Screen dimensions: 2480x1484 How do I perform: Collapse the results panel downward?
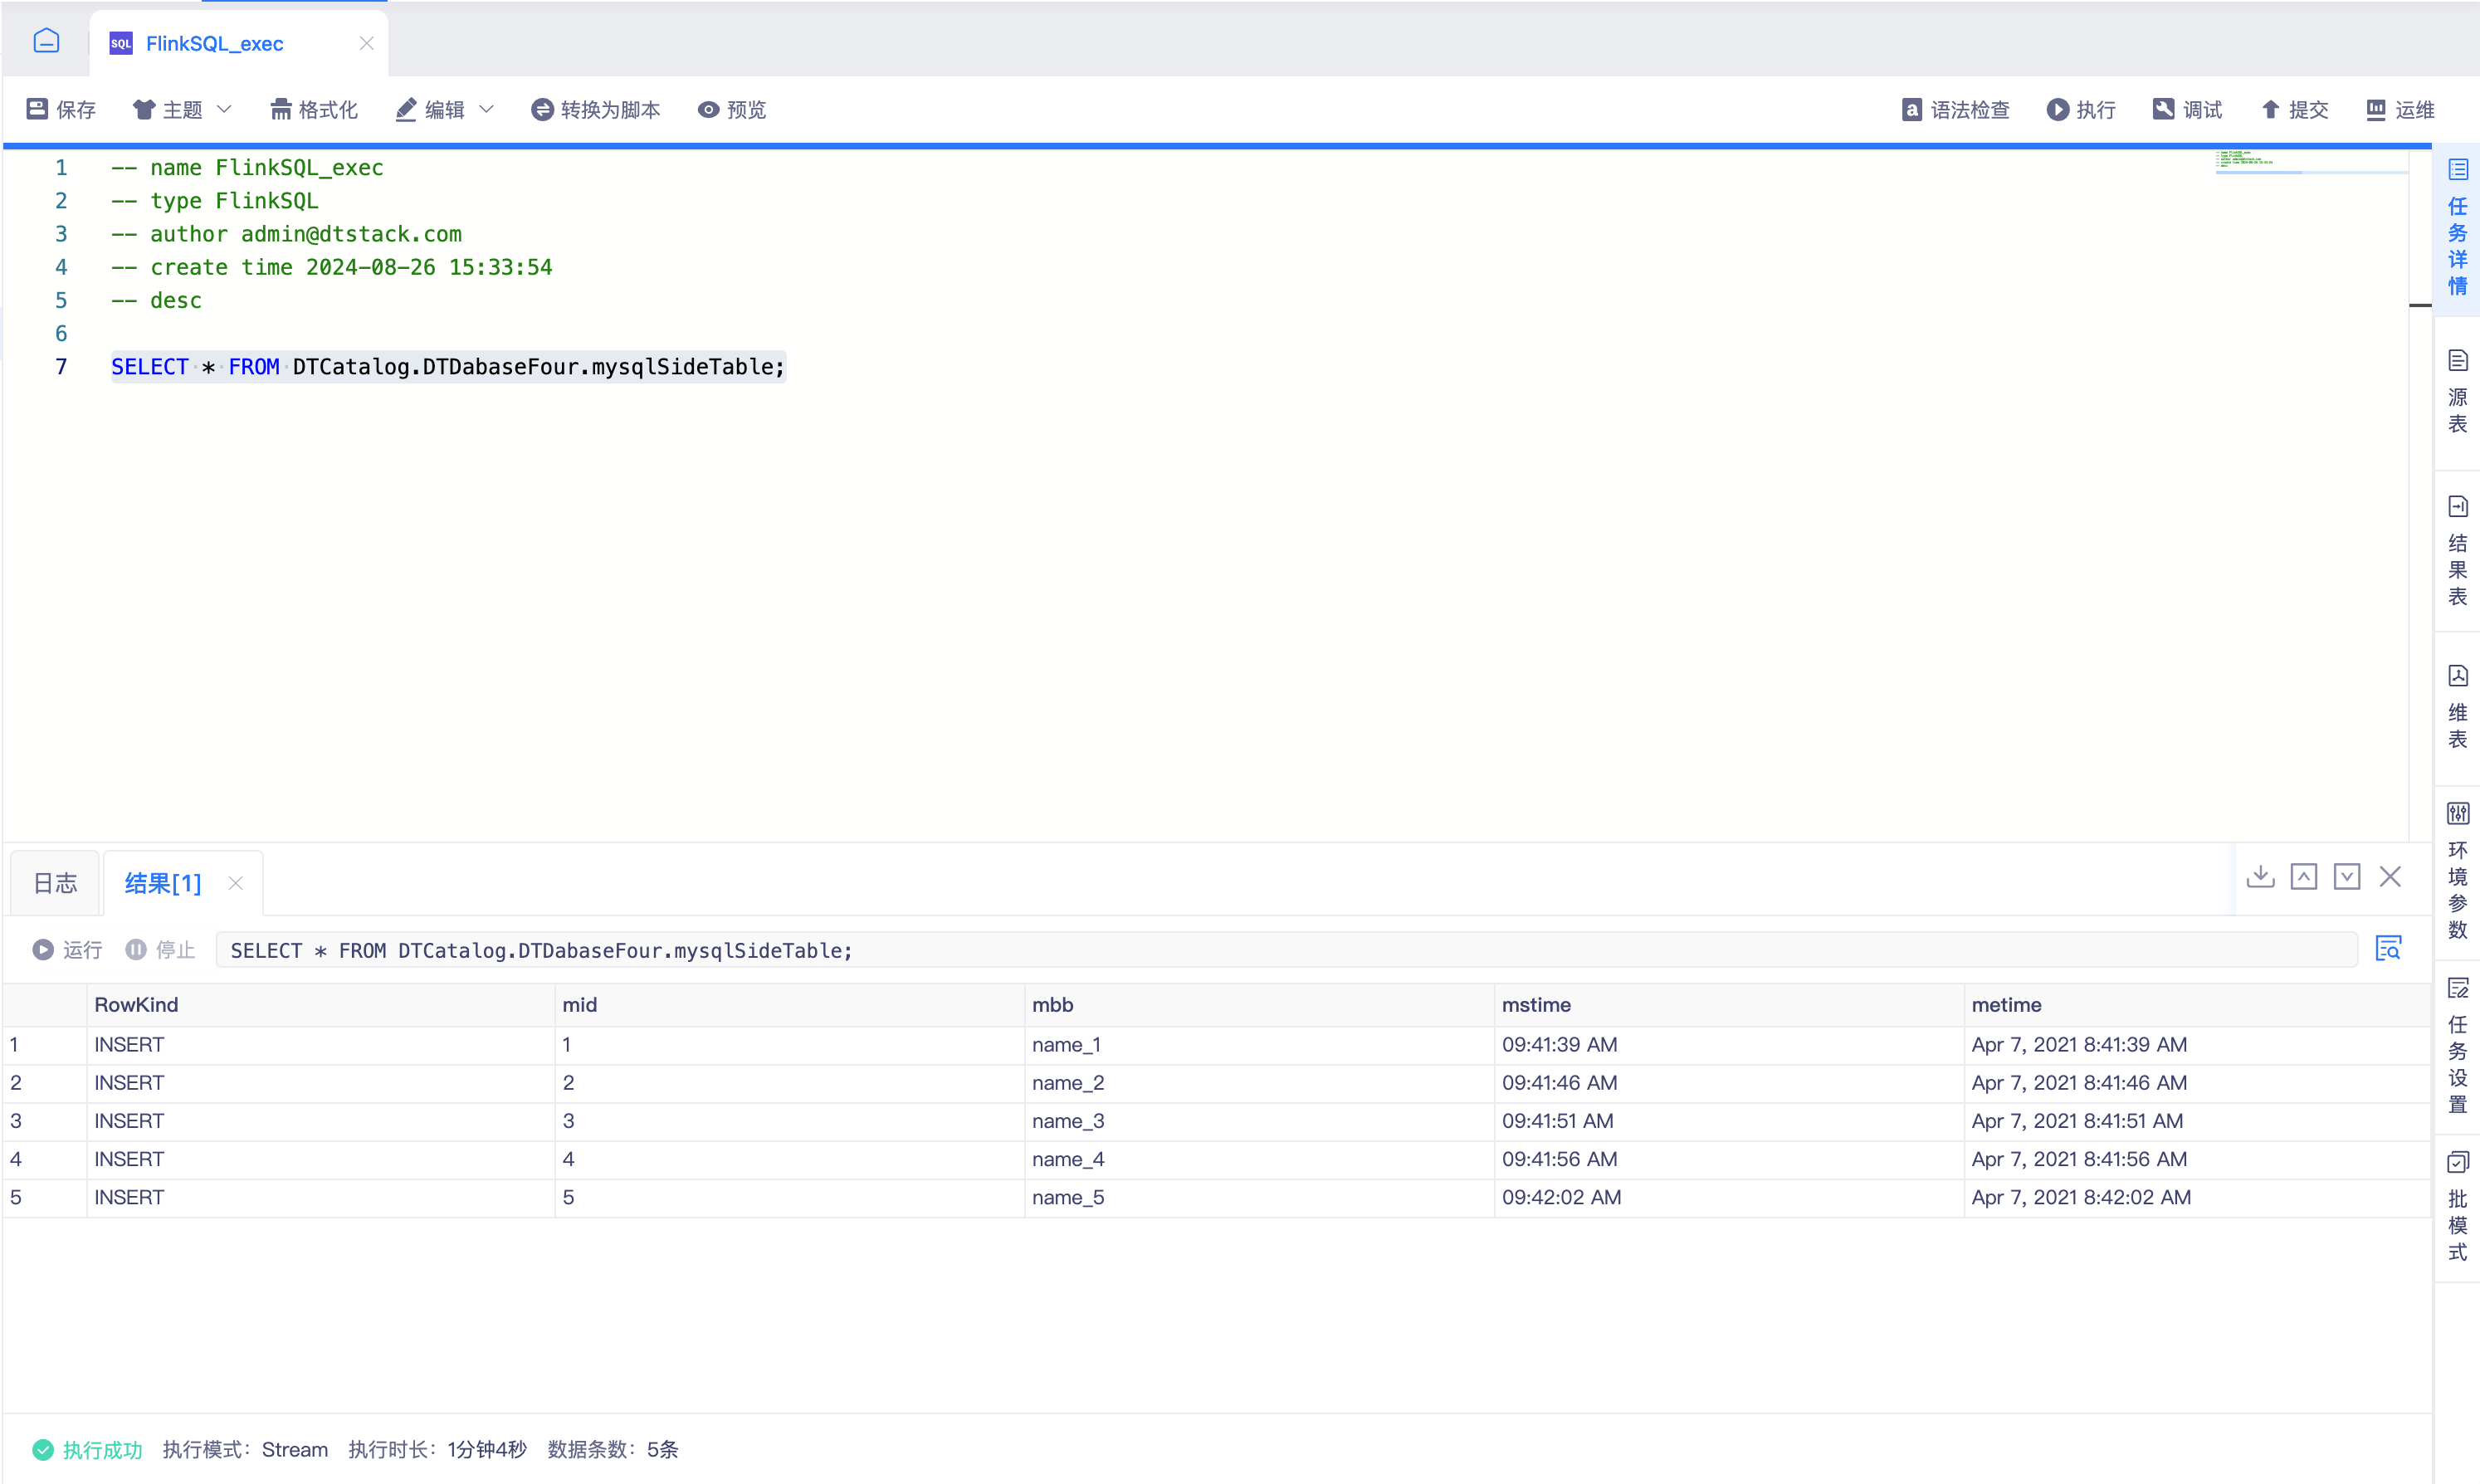click(2347, 877)
